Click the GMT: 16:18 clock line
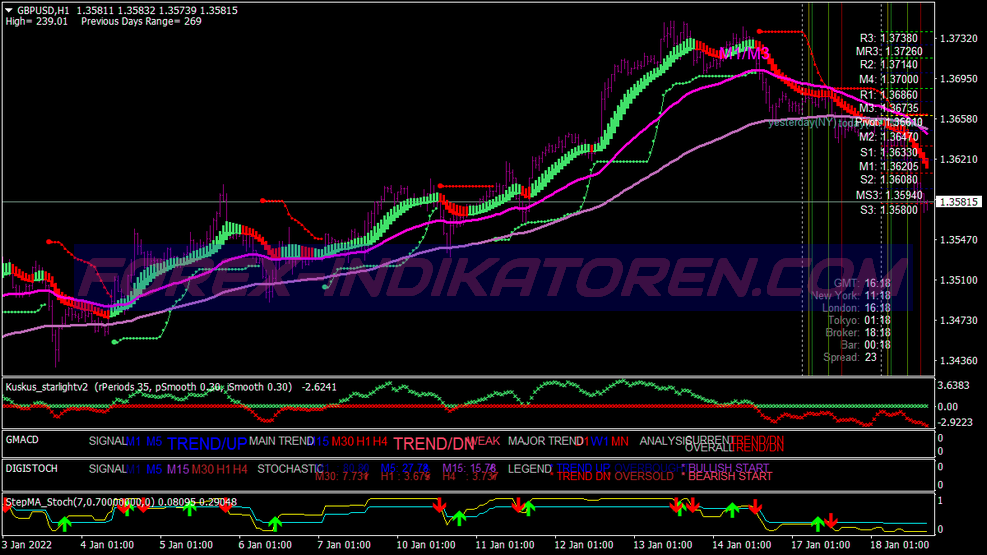 (862, 284)
